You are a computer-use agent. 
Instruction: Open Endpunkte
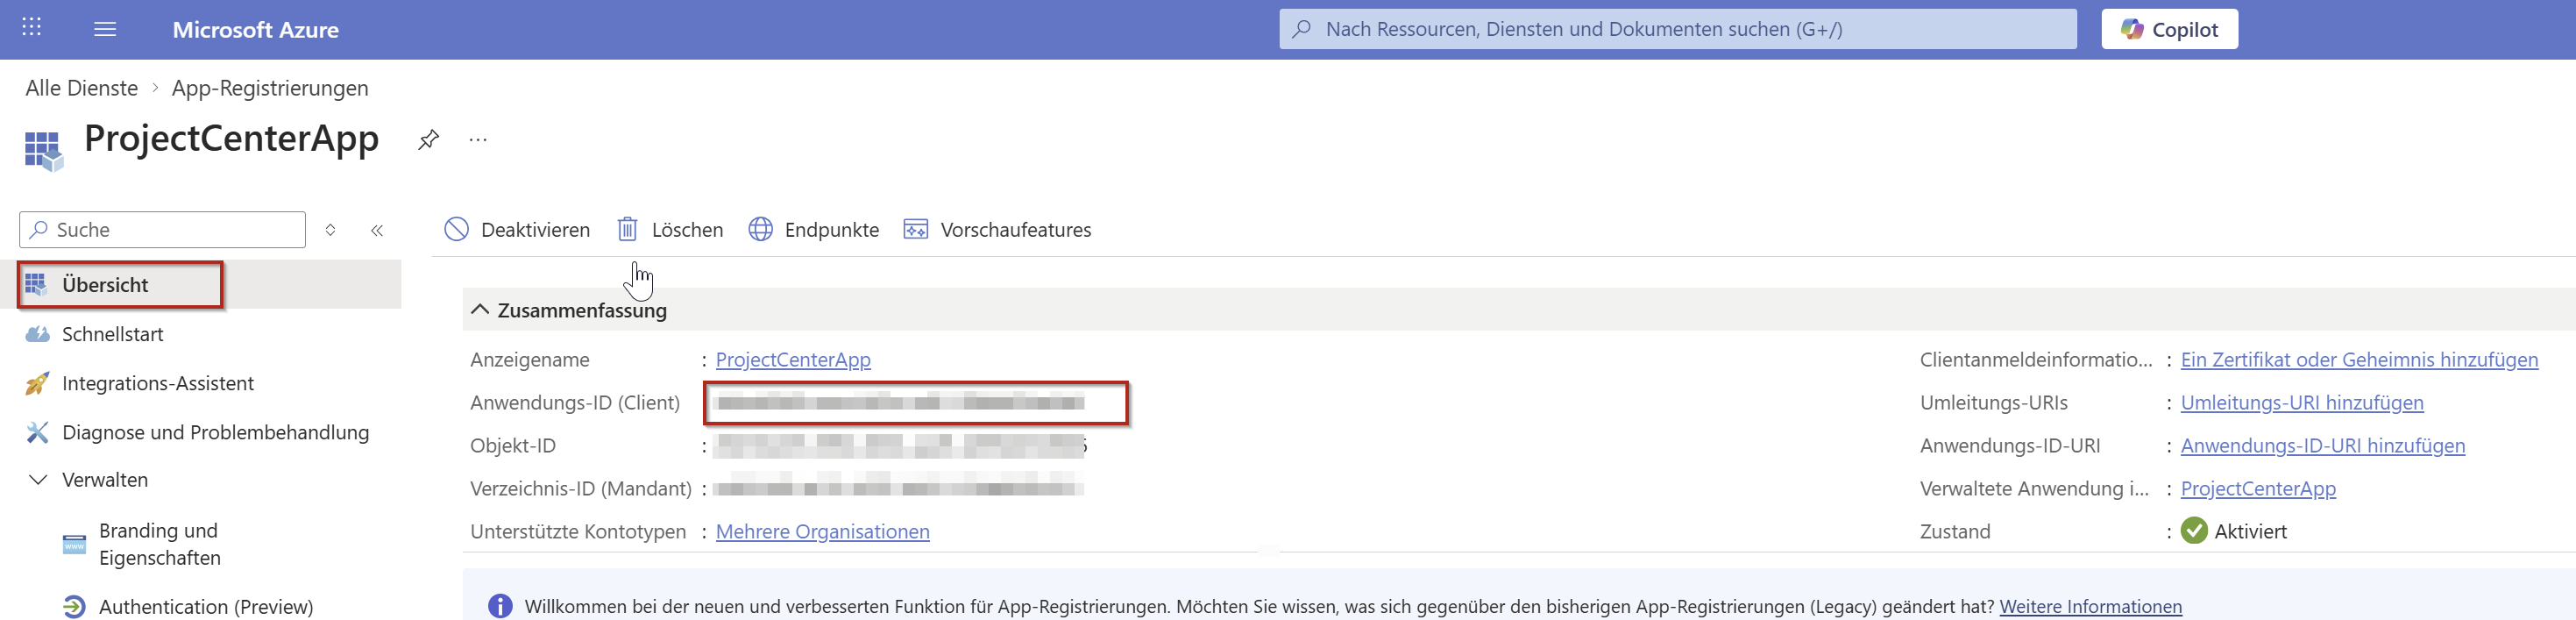(814, 229)
